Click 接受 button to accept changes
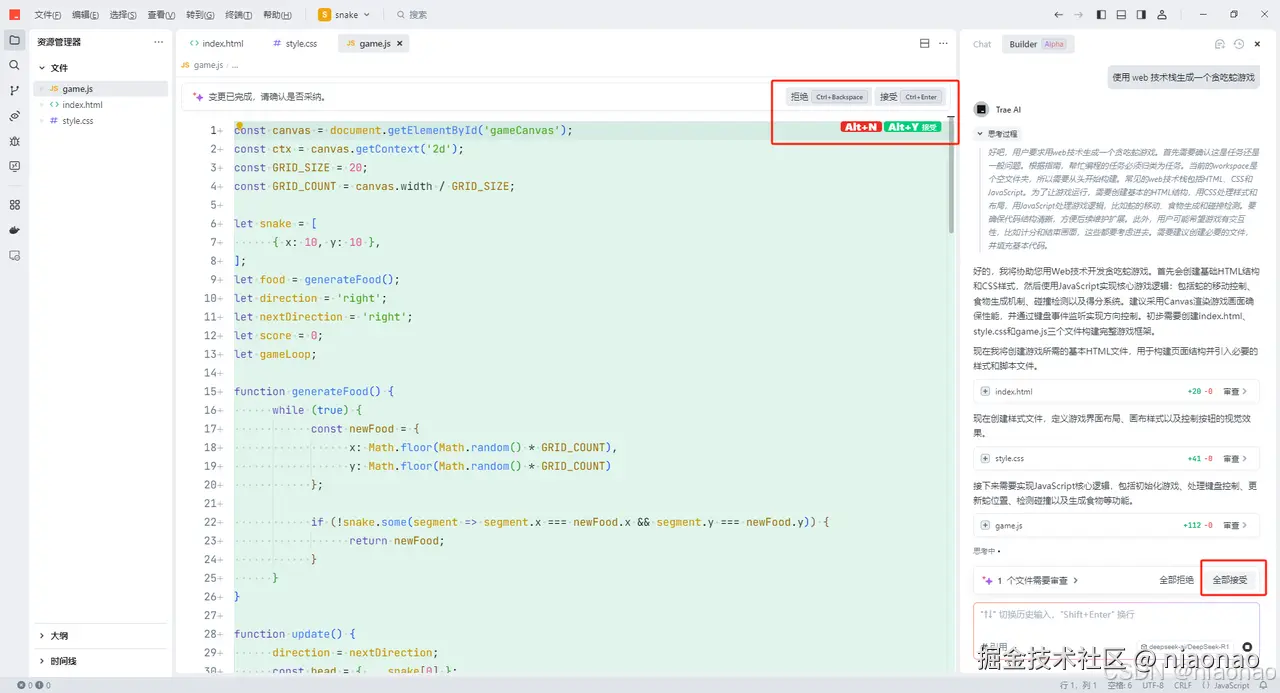This screenshot has width=1280, height=693. click(909, 97)
